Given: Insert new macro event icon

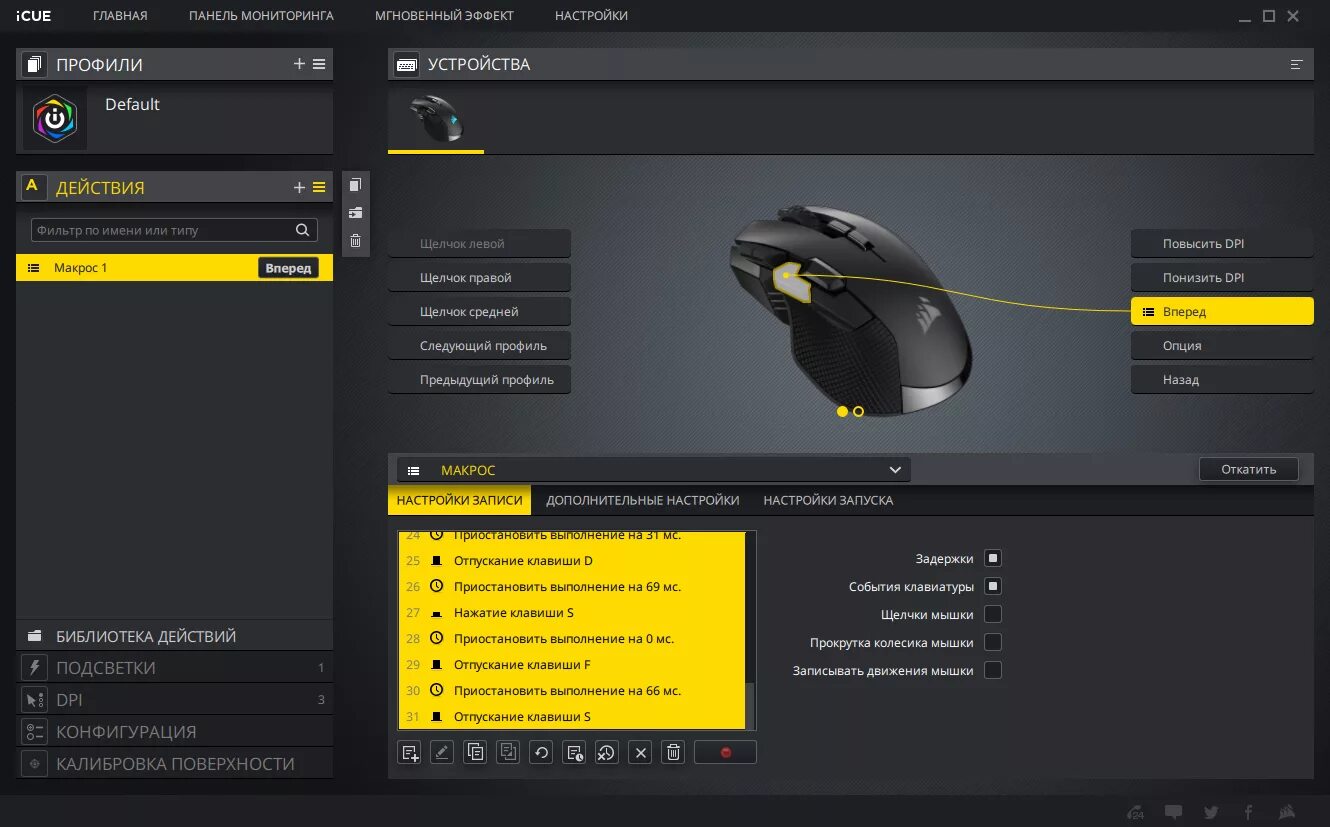Looking at the screenshot, I should pyautogui.click(x=409, y=753).
